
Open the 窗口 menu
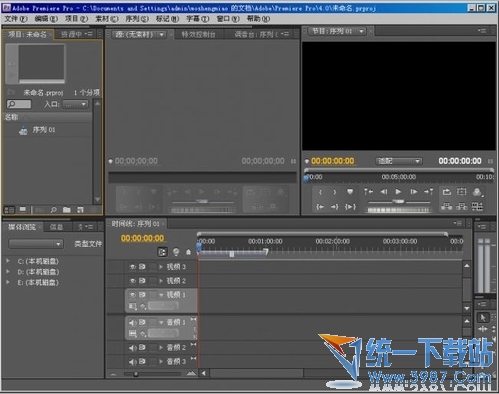point(228,19)
